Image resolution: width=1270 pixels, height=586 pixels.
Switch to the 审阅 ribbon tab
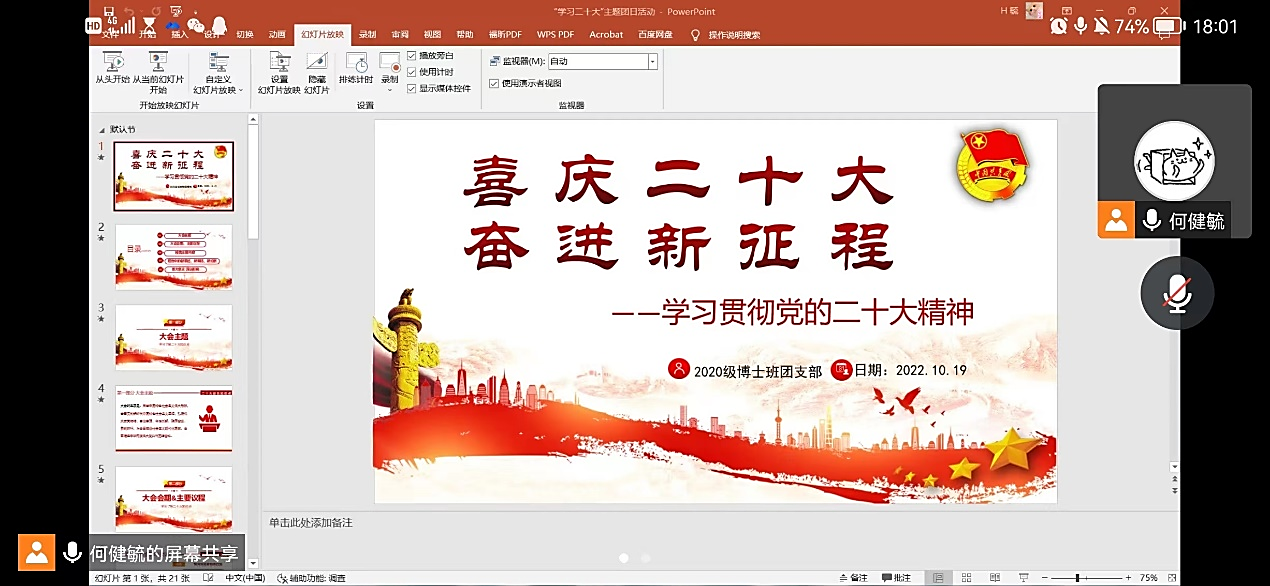coord(400,34)
